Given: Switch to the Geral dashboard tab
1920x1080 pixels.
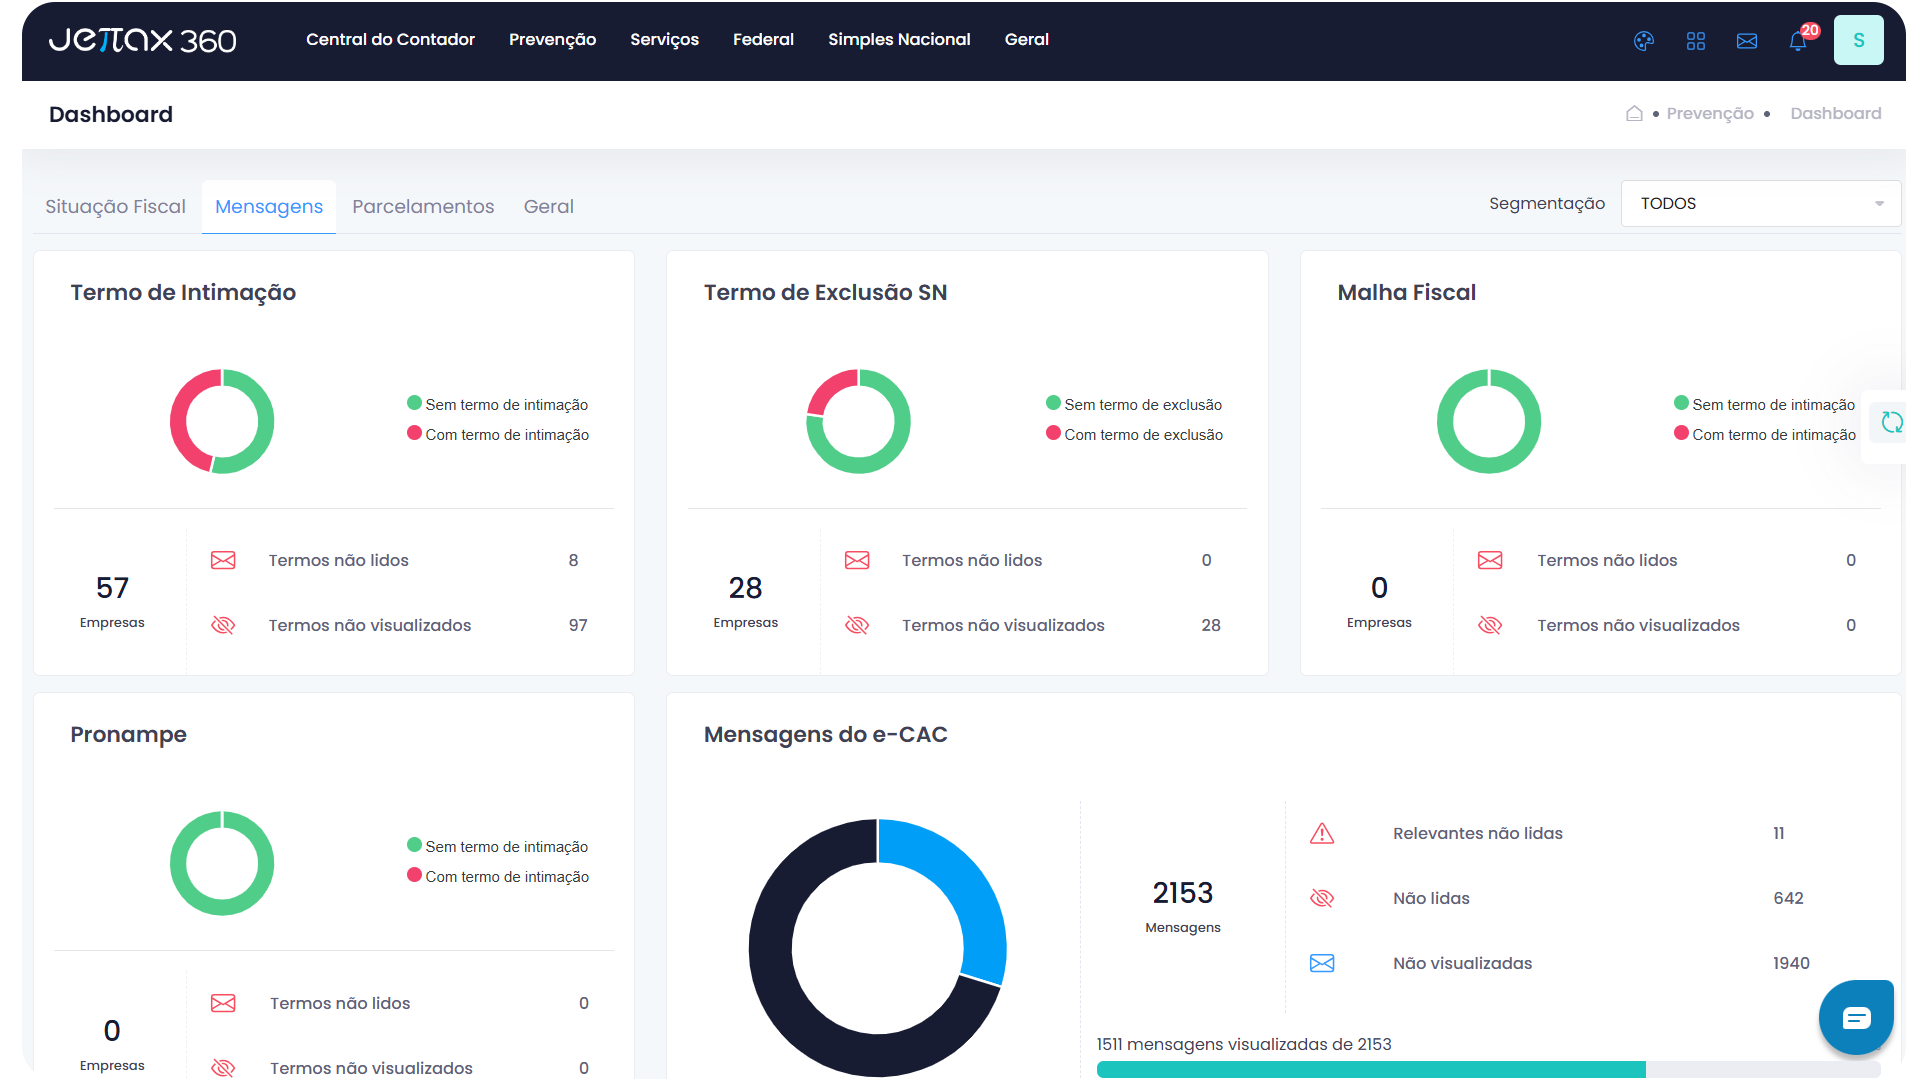Looking at the screenshot, I should click(x=548, y=206).
